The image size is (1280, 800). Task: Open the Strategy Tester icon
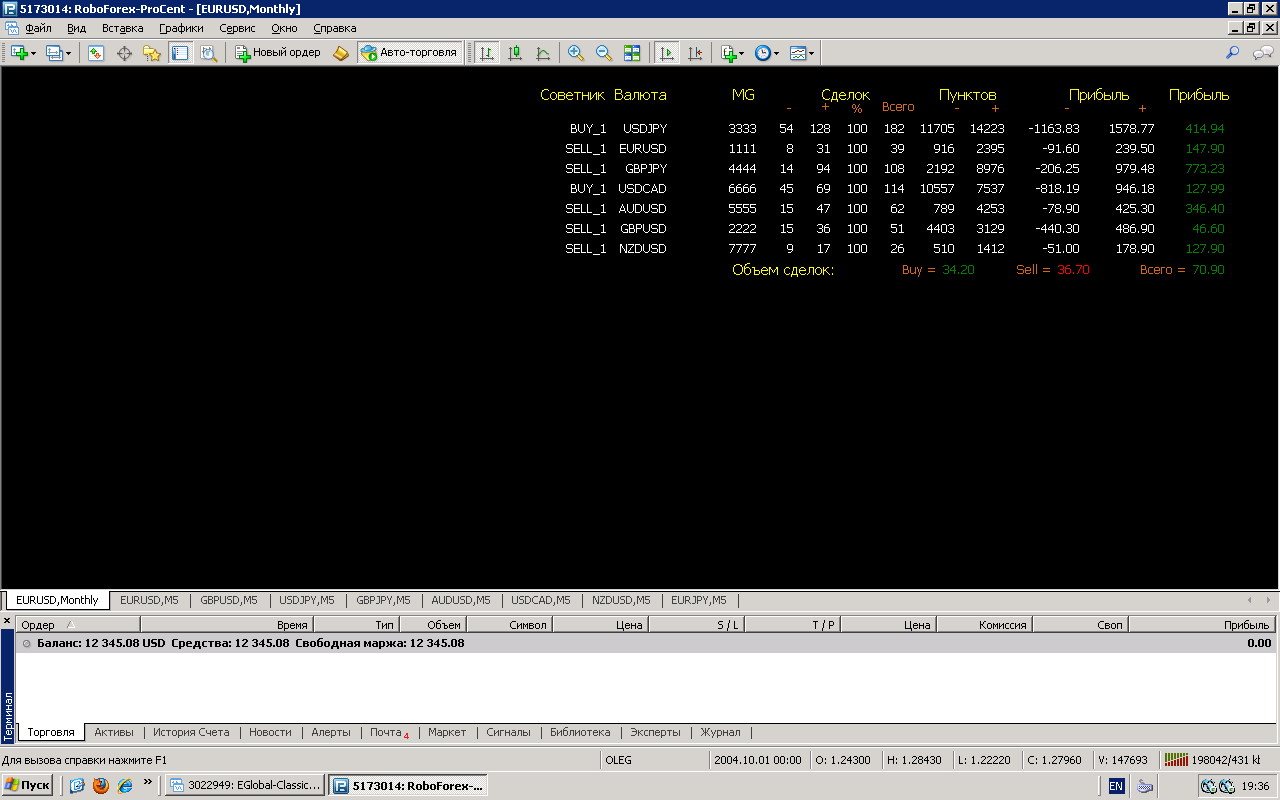coord(208,53)
